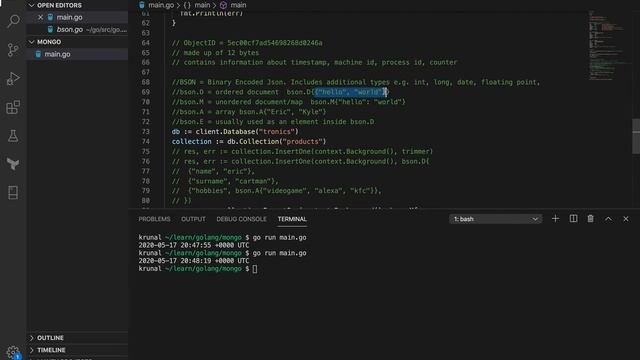Open the MongoDB leaf view

(13, 164)
